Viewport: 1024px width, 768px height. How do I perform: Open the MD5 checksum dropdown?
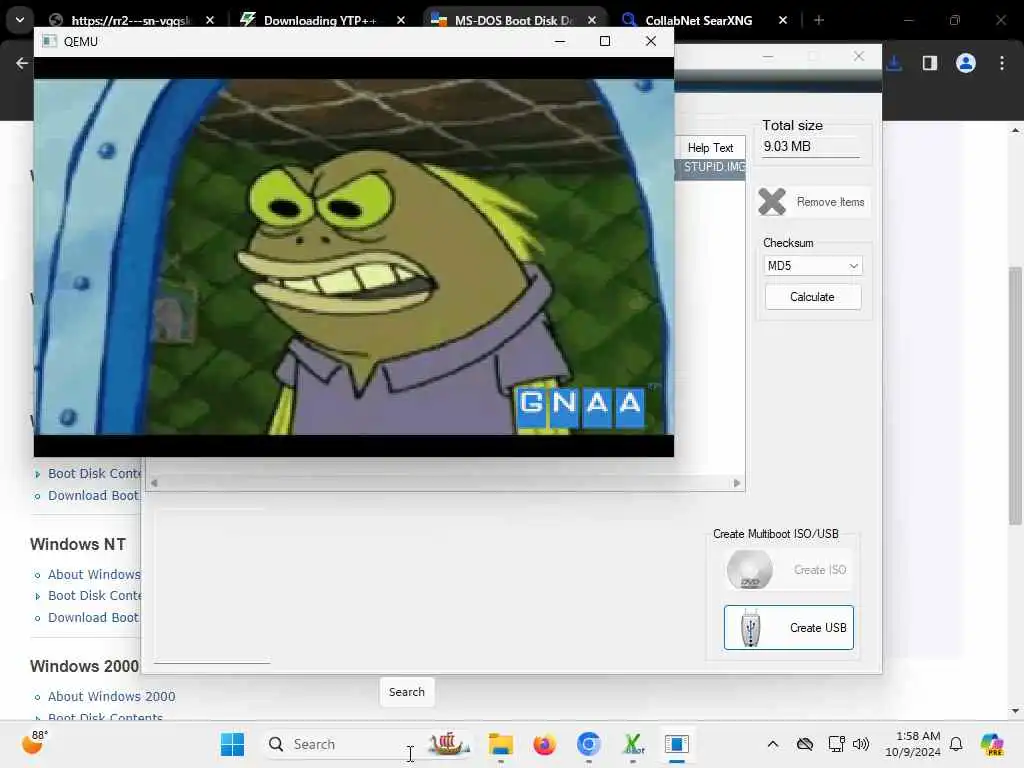click(x=812, y=266)
